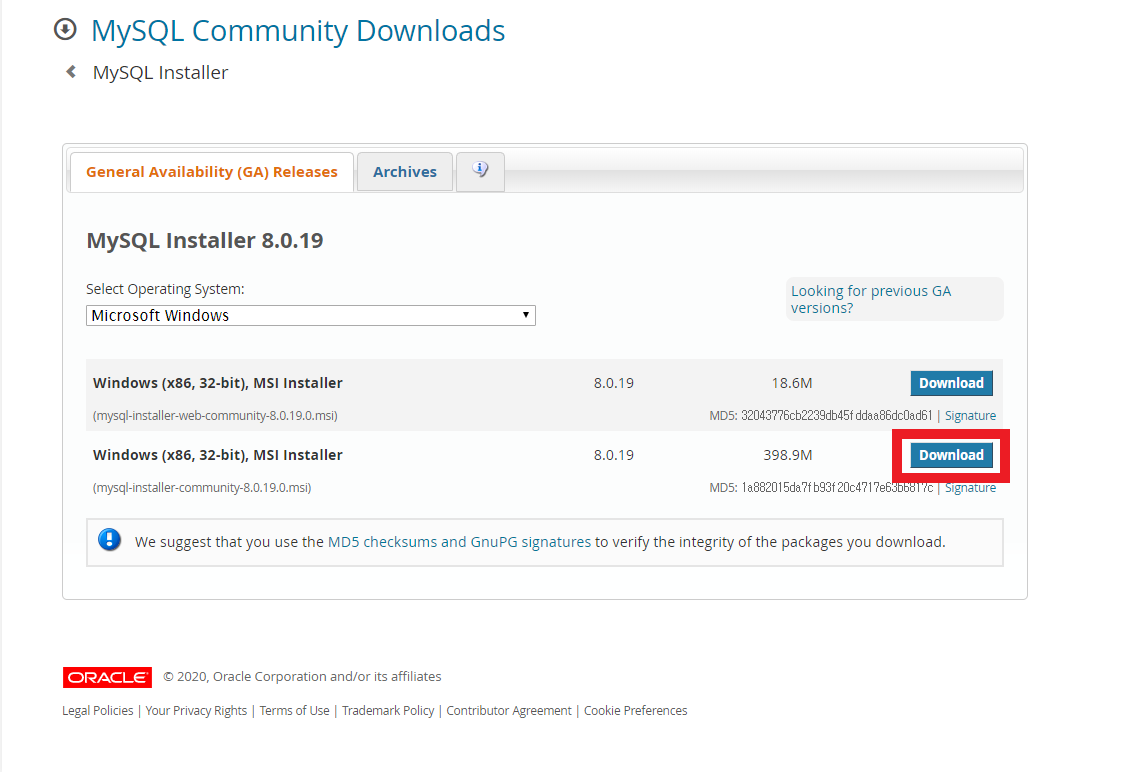Image resolution: width=1144 pixels, height=772 pixels.
Task: Click the MySQL Community Downloads heading link
Action: pos(298,31)
